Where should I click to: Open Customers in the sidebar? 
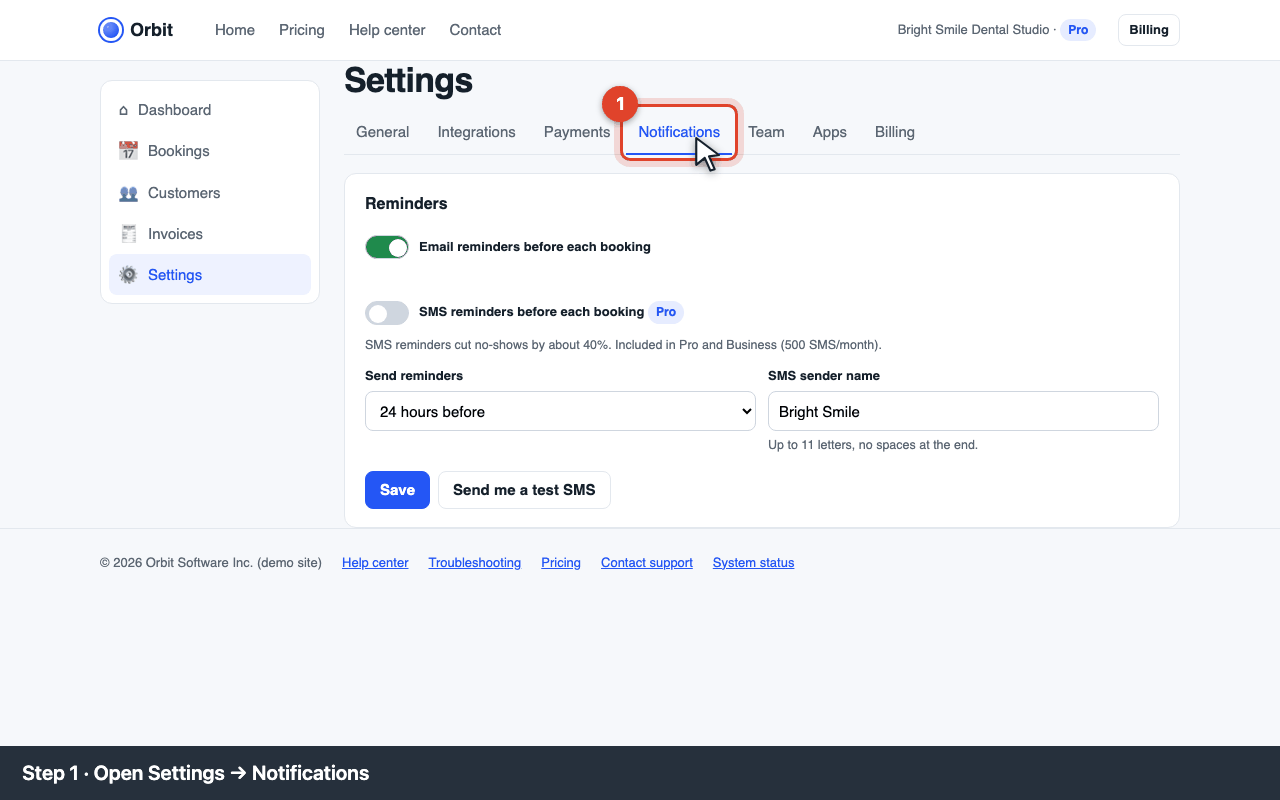click(x=210, y=193)
